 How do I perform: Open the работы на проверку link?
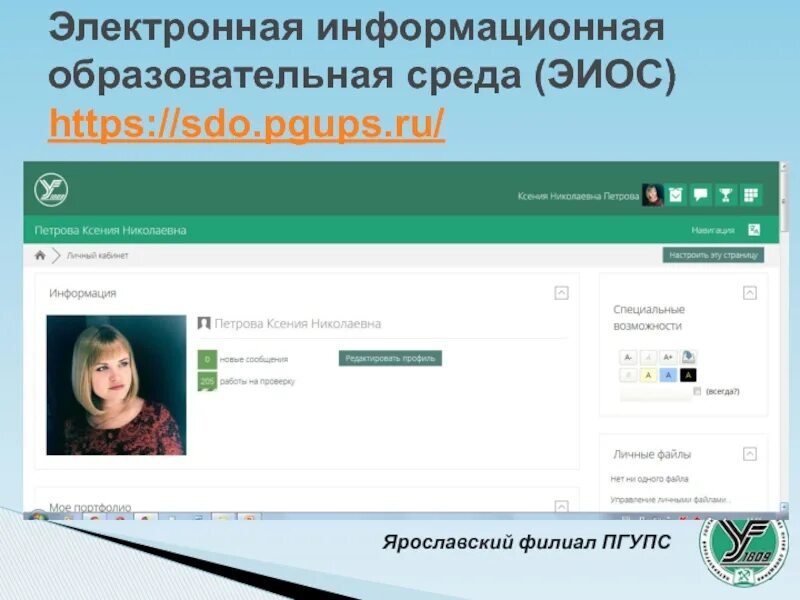tap(257, 381)
